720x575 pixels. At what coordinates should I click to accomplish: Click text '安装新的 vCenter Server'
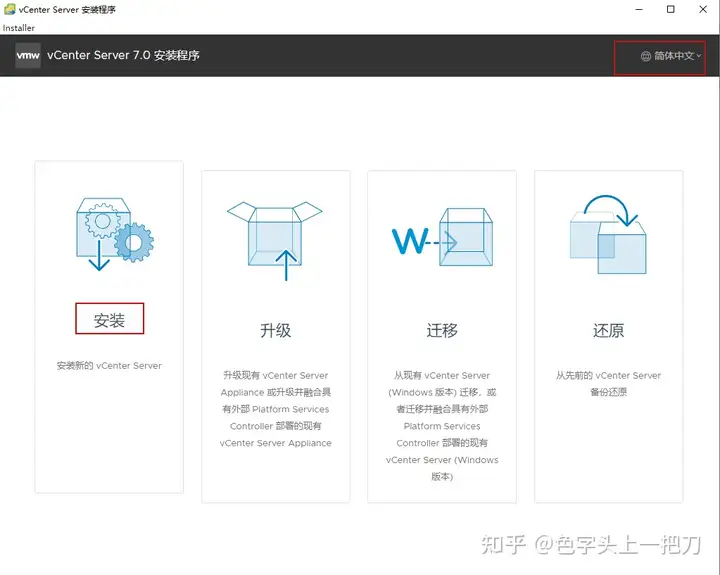[109, 366]
